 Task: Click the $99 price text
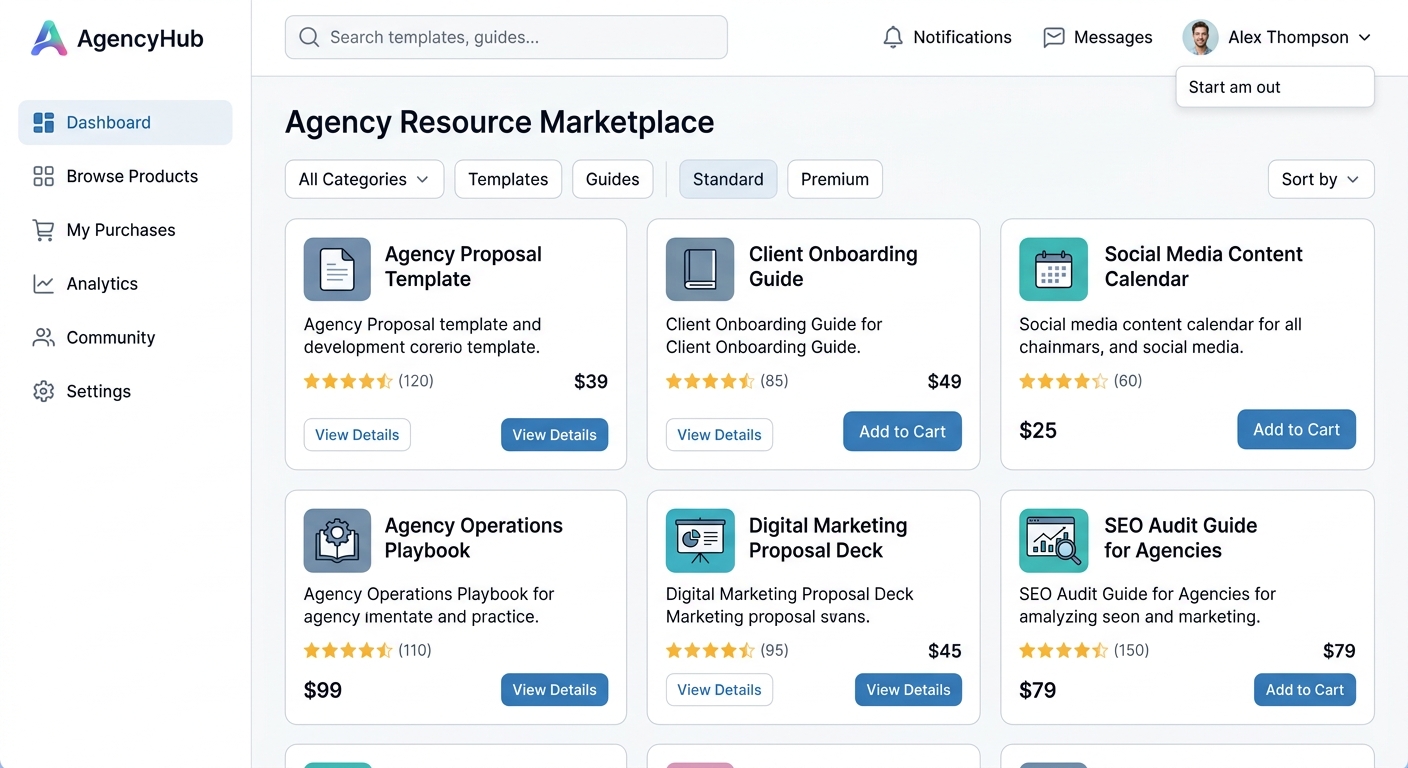323,691
